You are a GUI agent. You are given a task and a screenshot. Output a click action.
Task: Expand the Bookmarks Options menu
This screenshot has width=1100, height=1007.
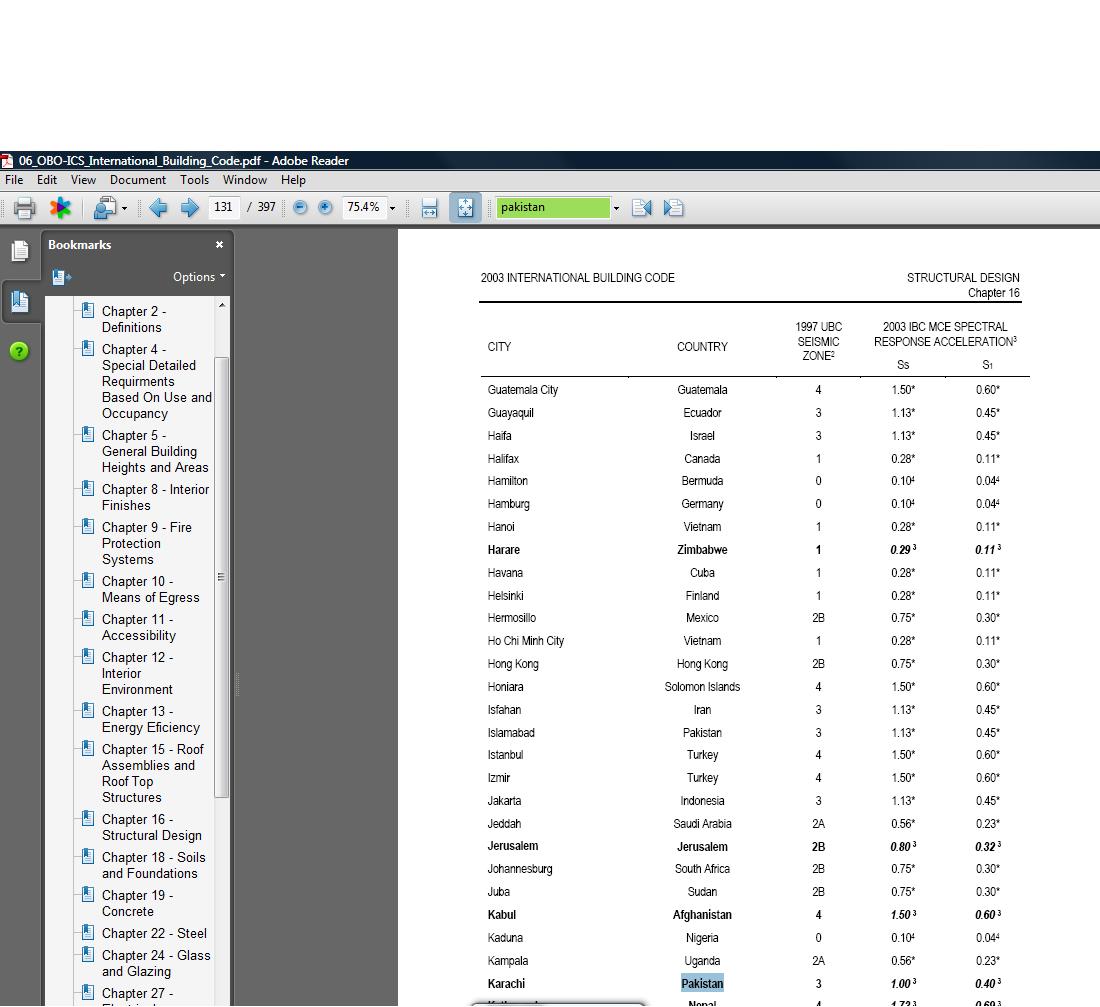[199, 277]
